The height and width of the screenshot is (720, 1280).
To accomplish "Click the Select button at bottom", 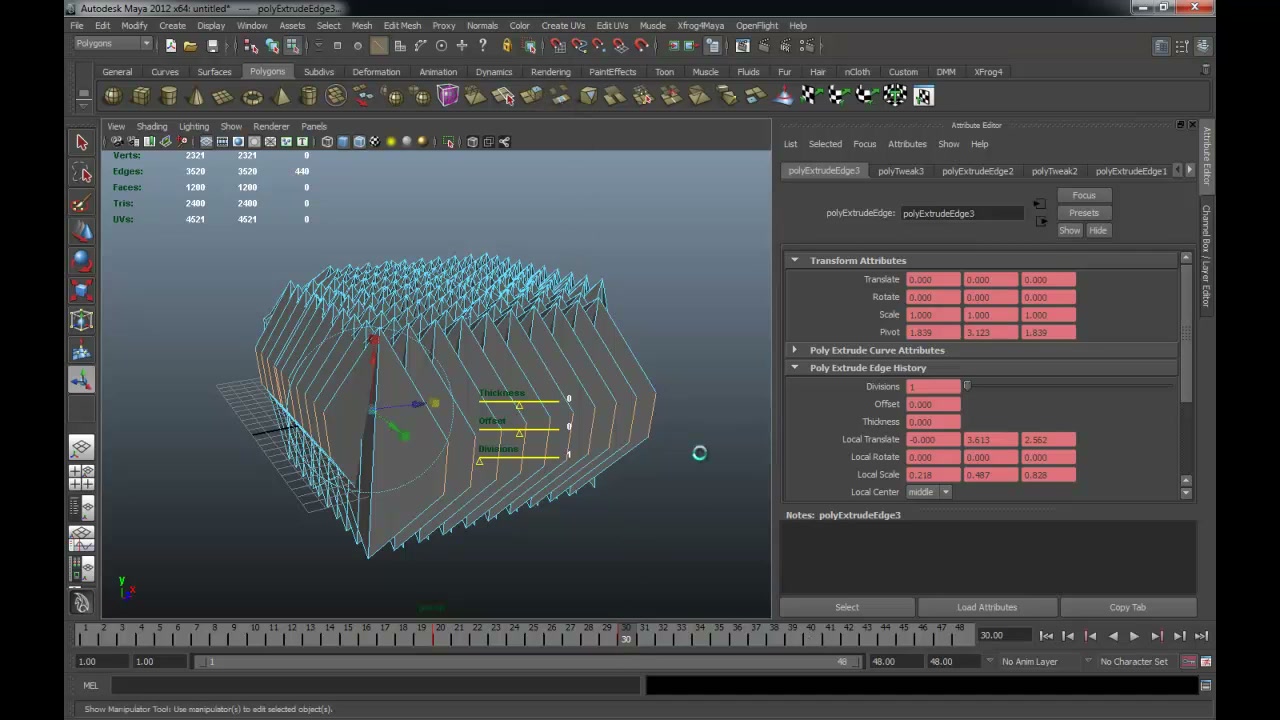I will pos(847,607).
